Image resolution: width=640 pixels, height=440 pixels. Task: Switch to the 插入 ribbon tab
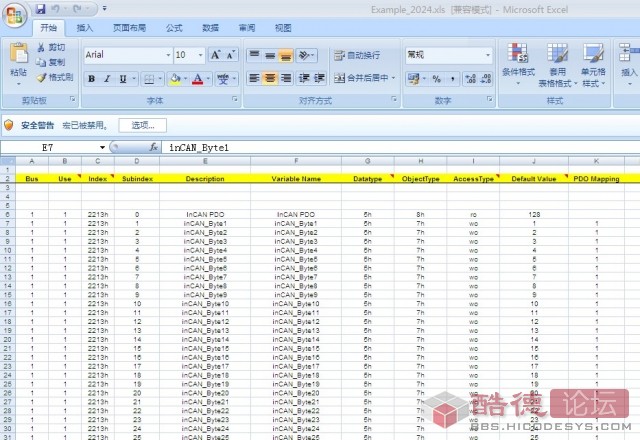coord(85,28)
